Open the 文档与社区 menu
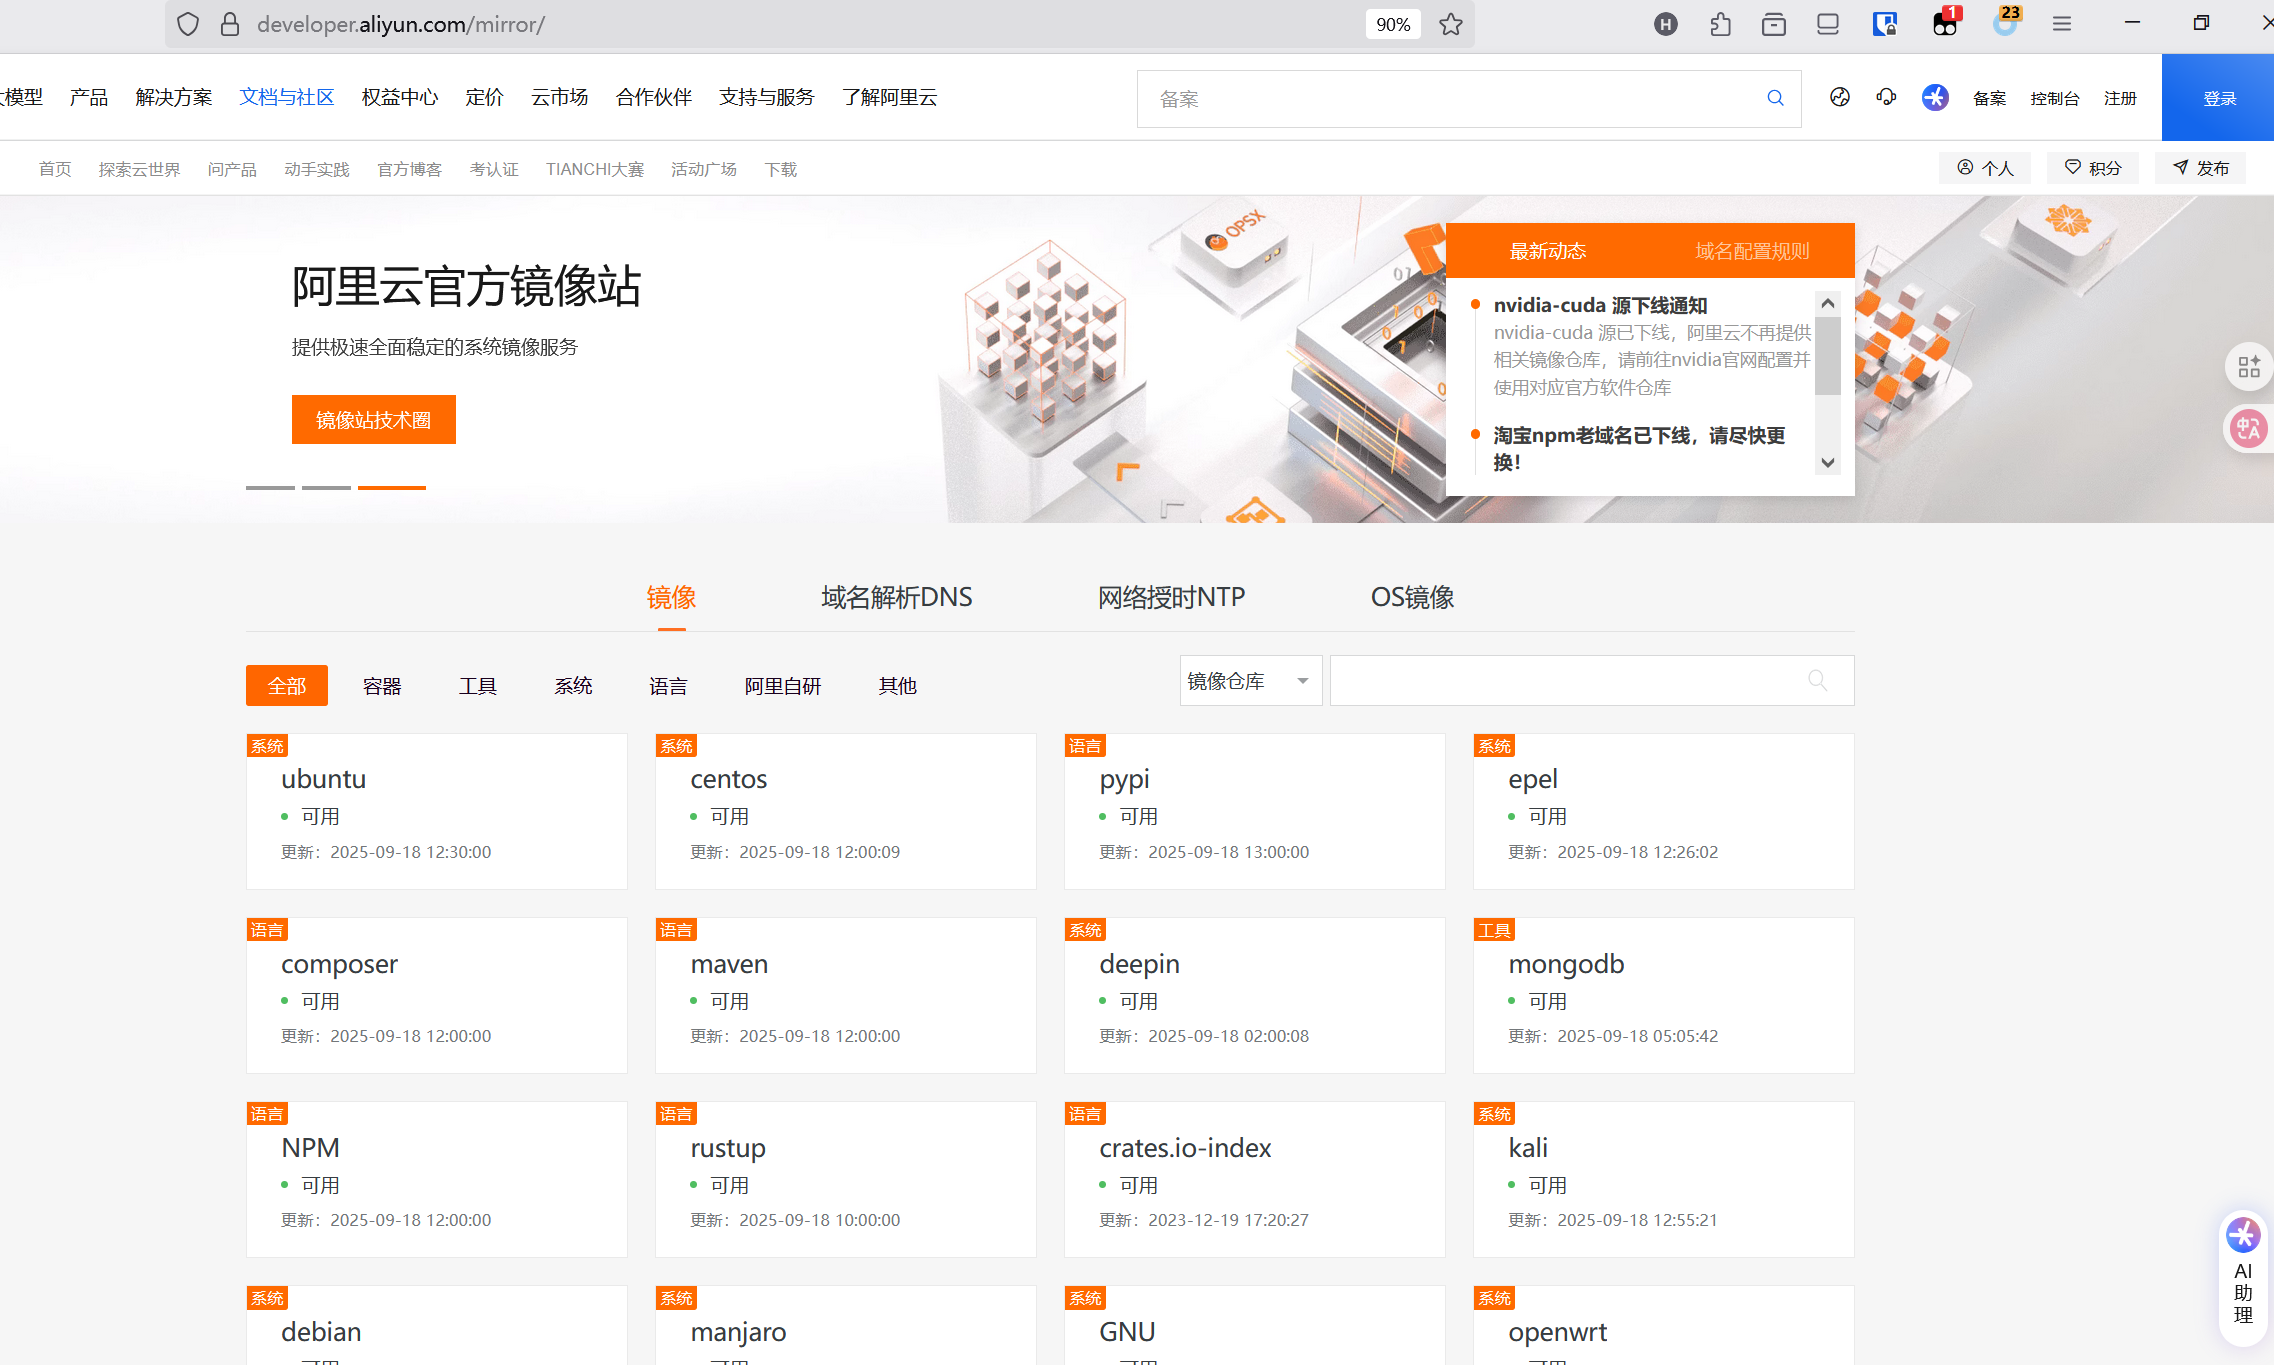Image resolution: width=2274 pixels, height=1365 pixels. click(287, 97)
